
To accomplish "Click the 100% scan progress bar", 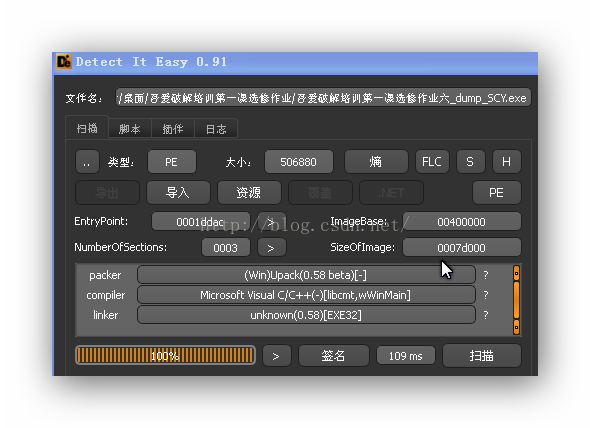I will tap(166, 355).
